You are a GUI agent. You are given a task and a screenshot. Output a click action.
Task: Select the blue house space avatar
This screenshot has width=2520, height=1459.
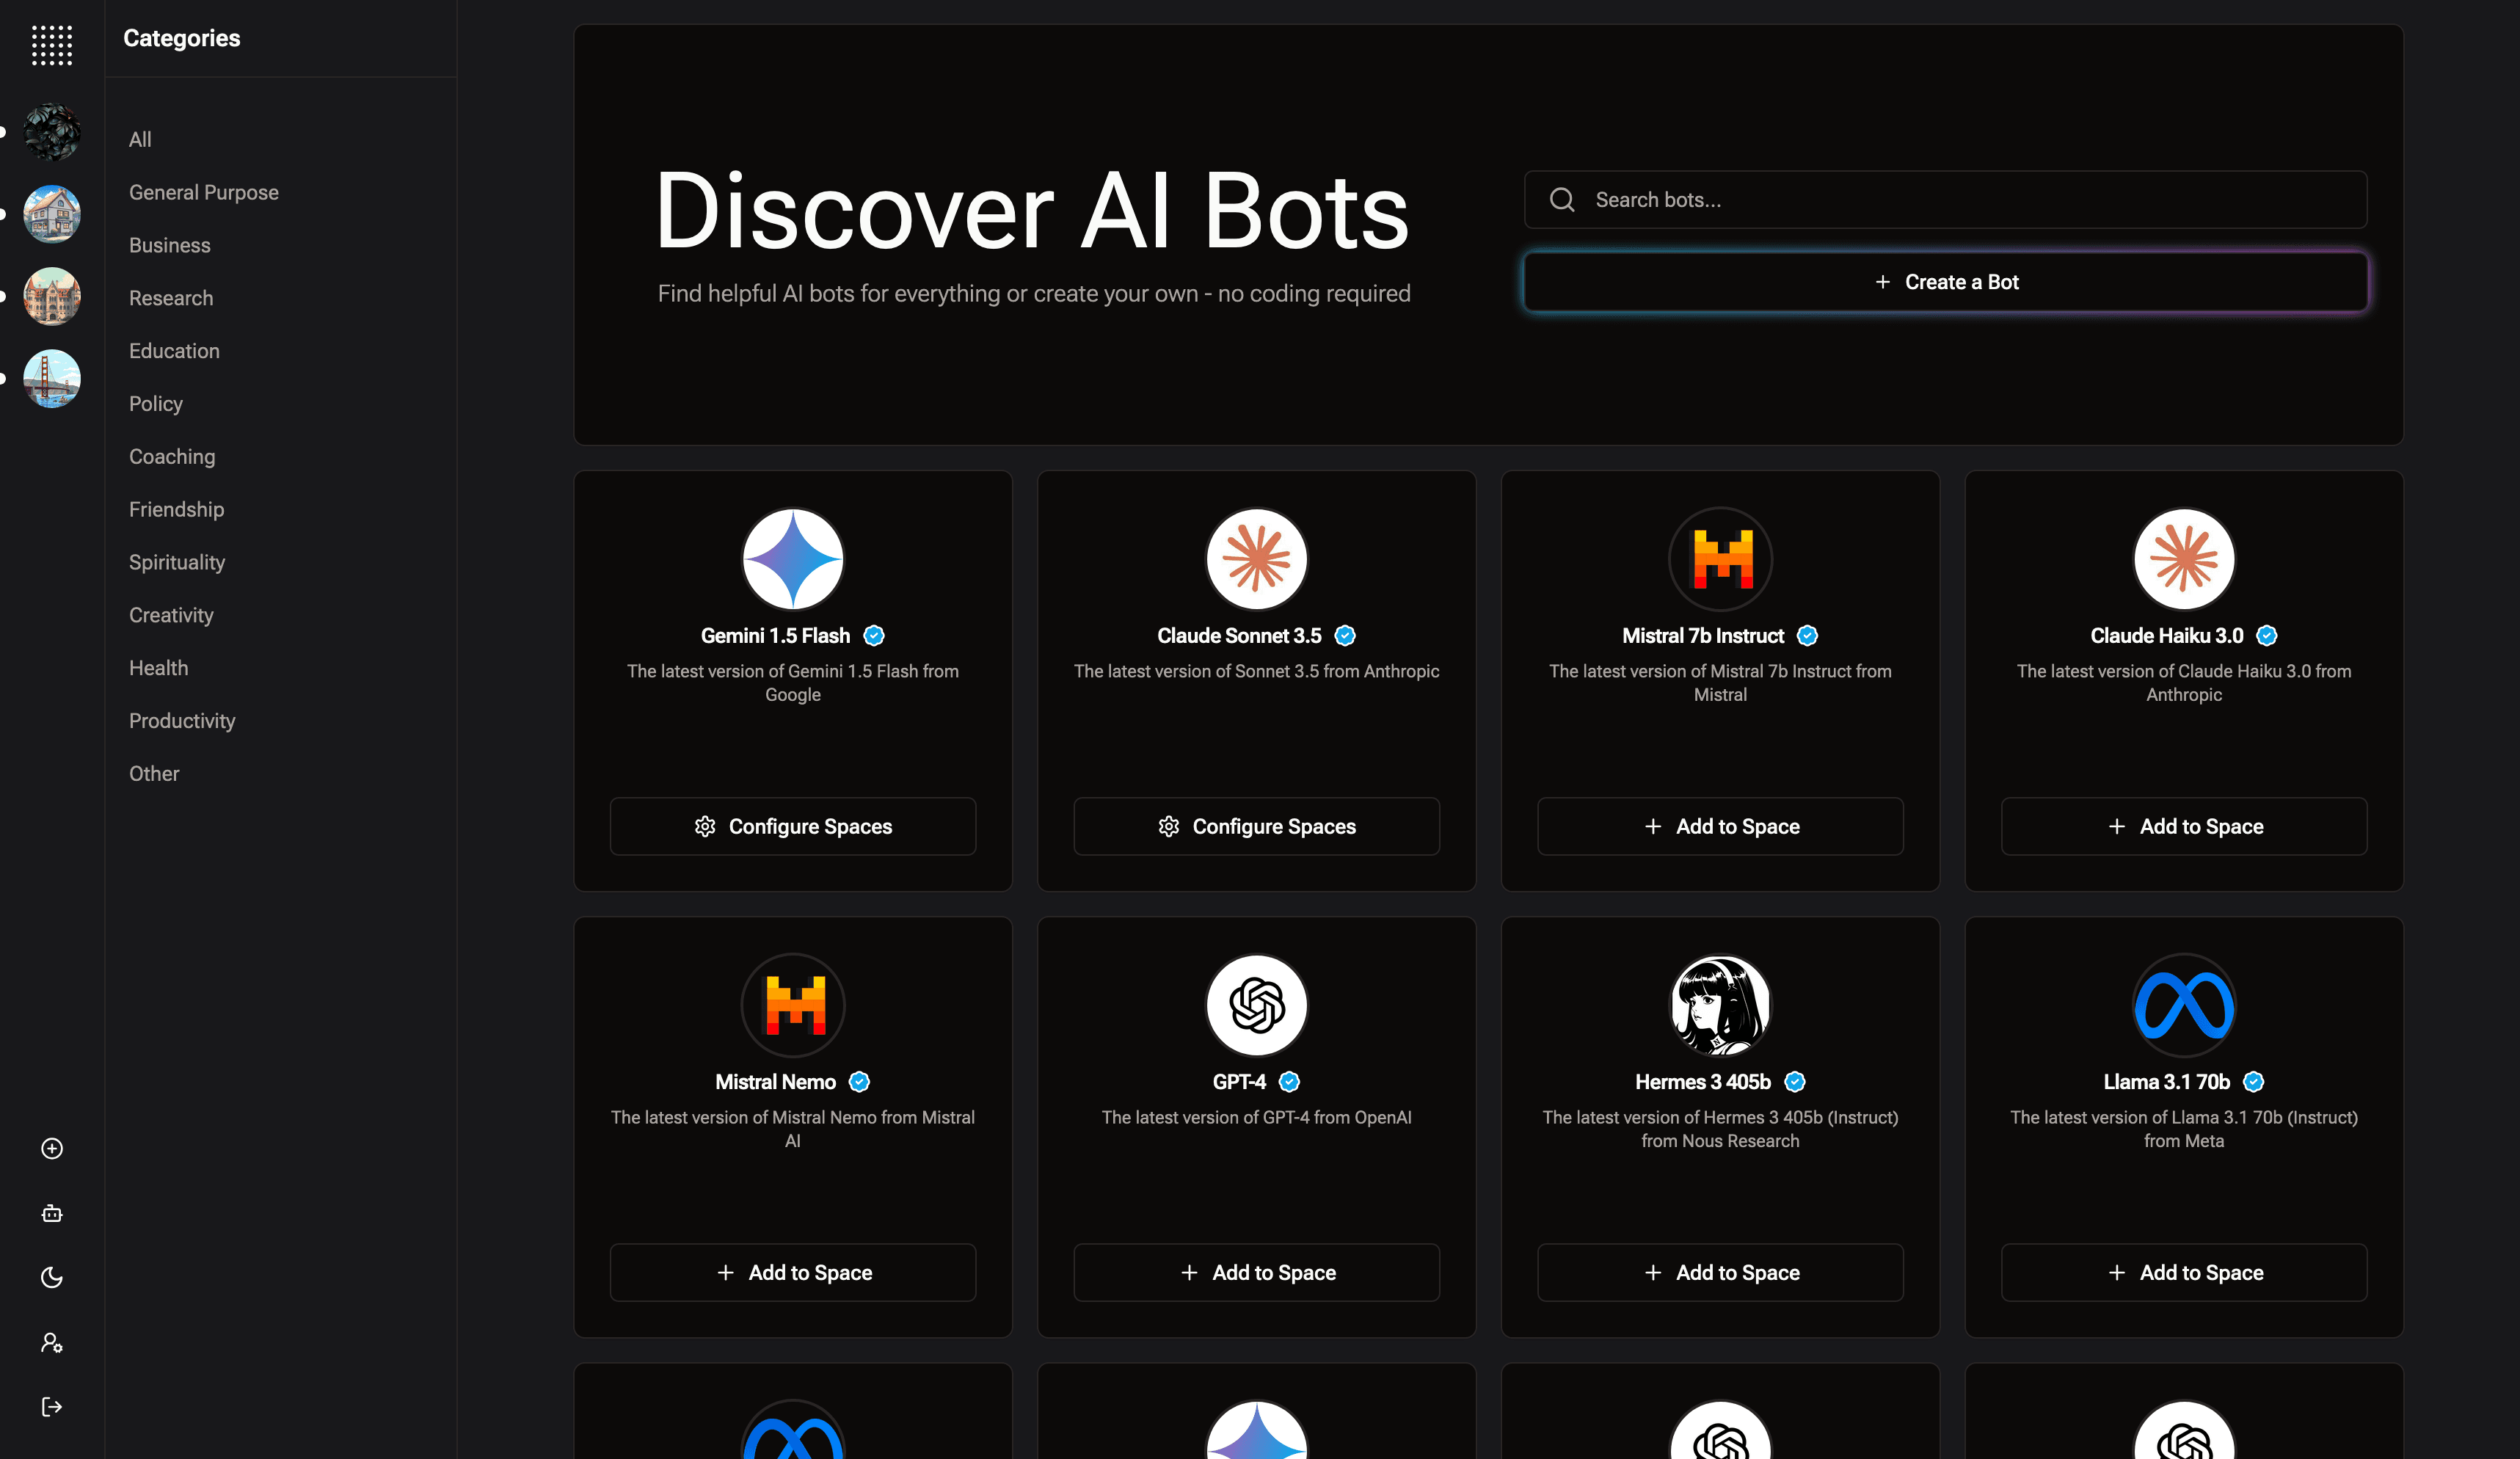click(52, 214)
